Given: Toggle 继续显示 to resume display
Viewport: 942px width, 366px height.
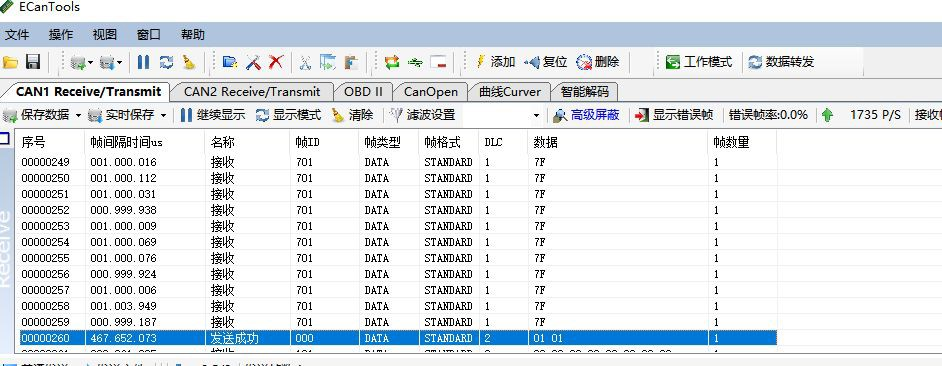Looking at the screenshot, I should (x=213, y=115).
